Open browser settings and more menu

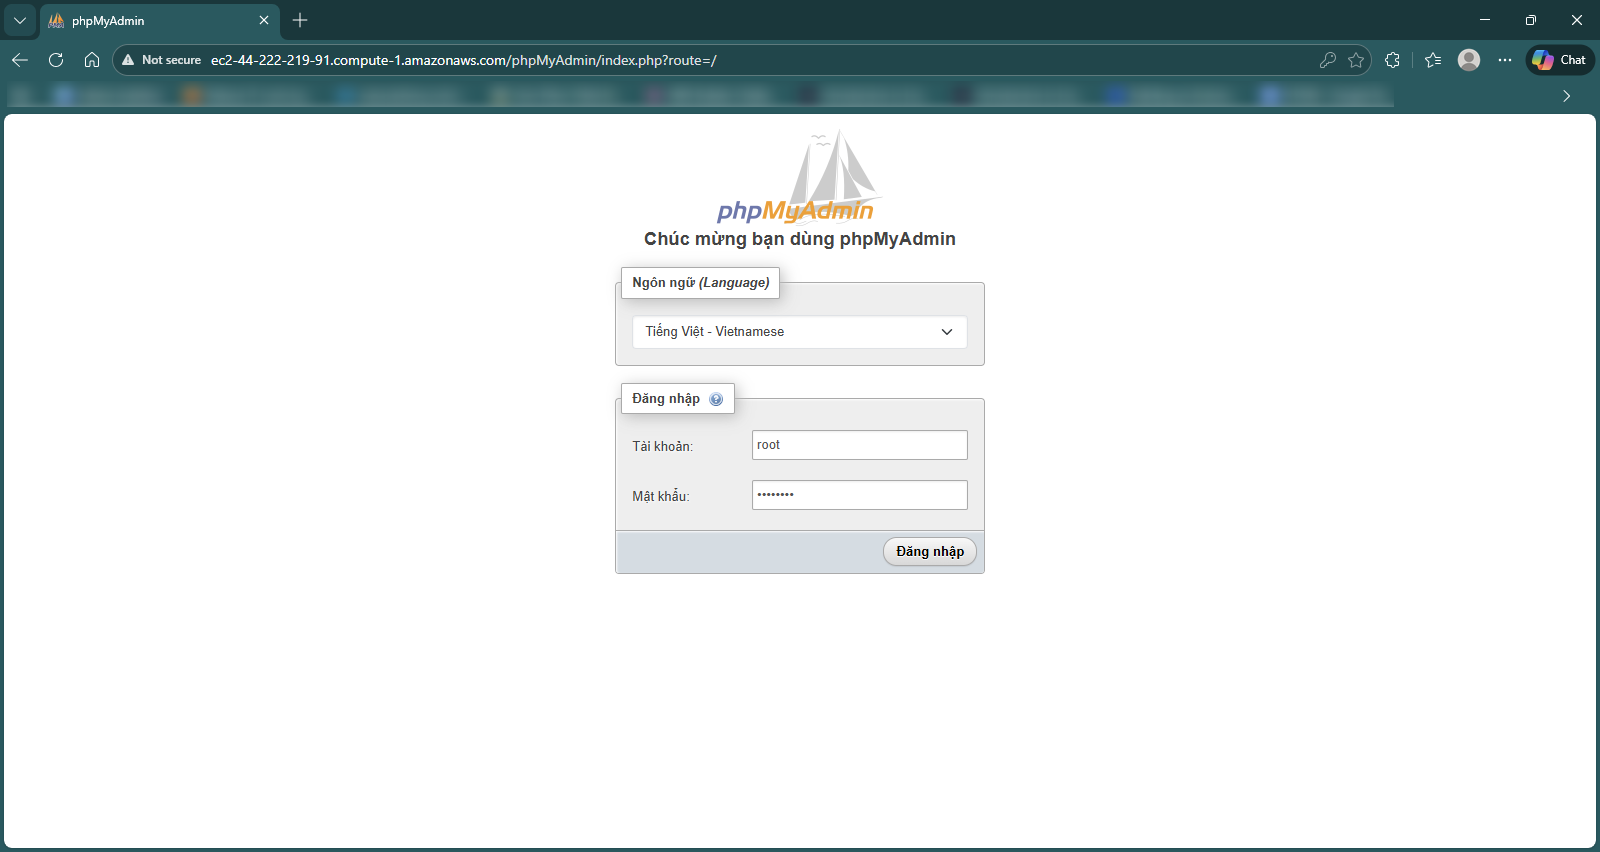1505,60
